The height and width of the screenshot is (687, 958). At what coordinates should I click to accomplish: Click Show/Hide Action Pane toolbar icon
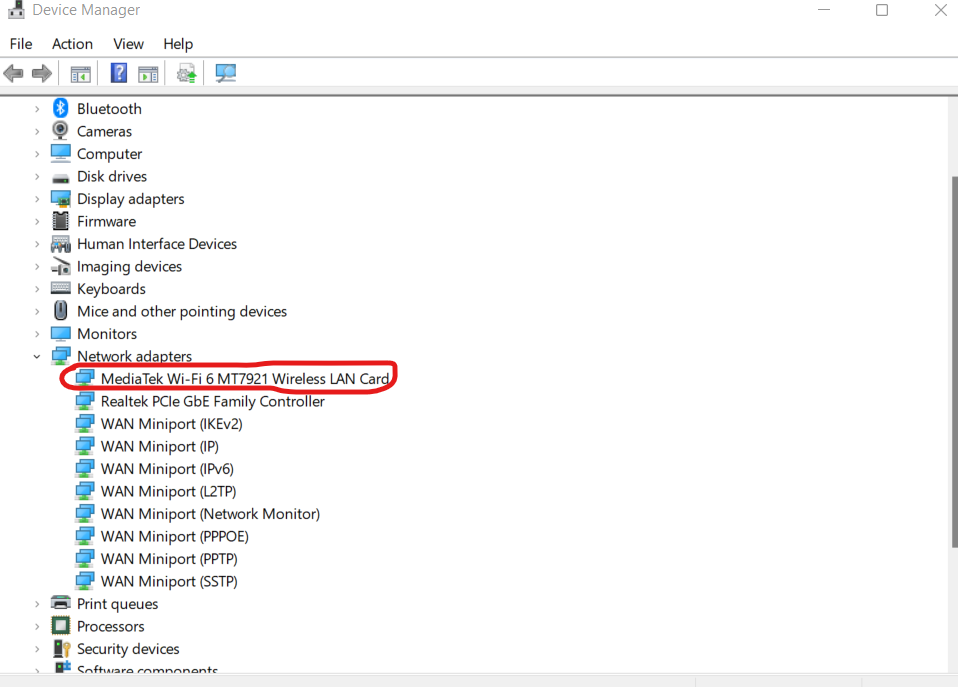pyautogui.click(x=148, y=74)
